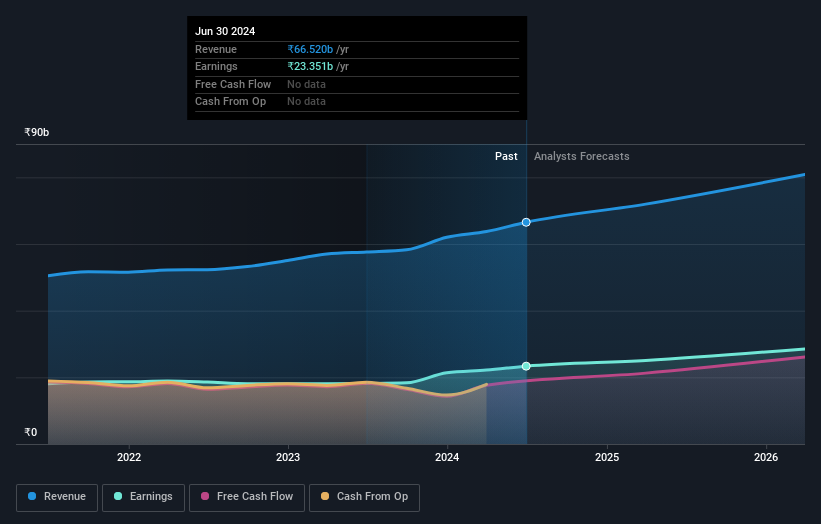Click the 2024 x-axis label

coord(447,457)
